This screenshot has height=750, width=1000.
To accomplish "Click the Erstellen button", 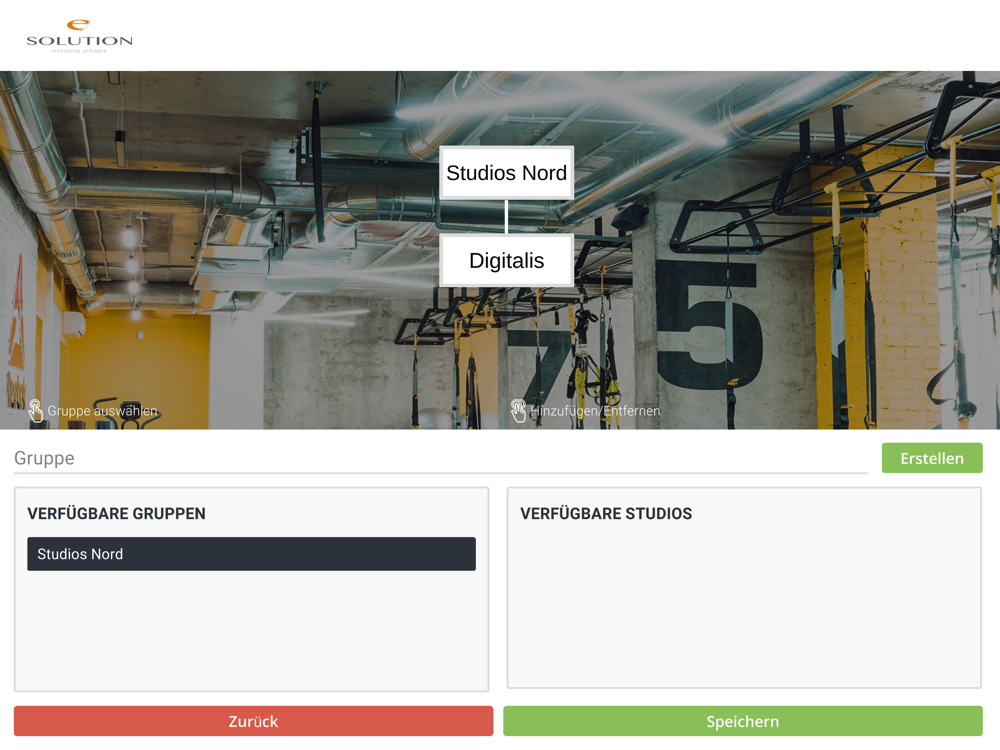I will pyautogui.click(x=932, y=458).
